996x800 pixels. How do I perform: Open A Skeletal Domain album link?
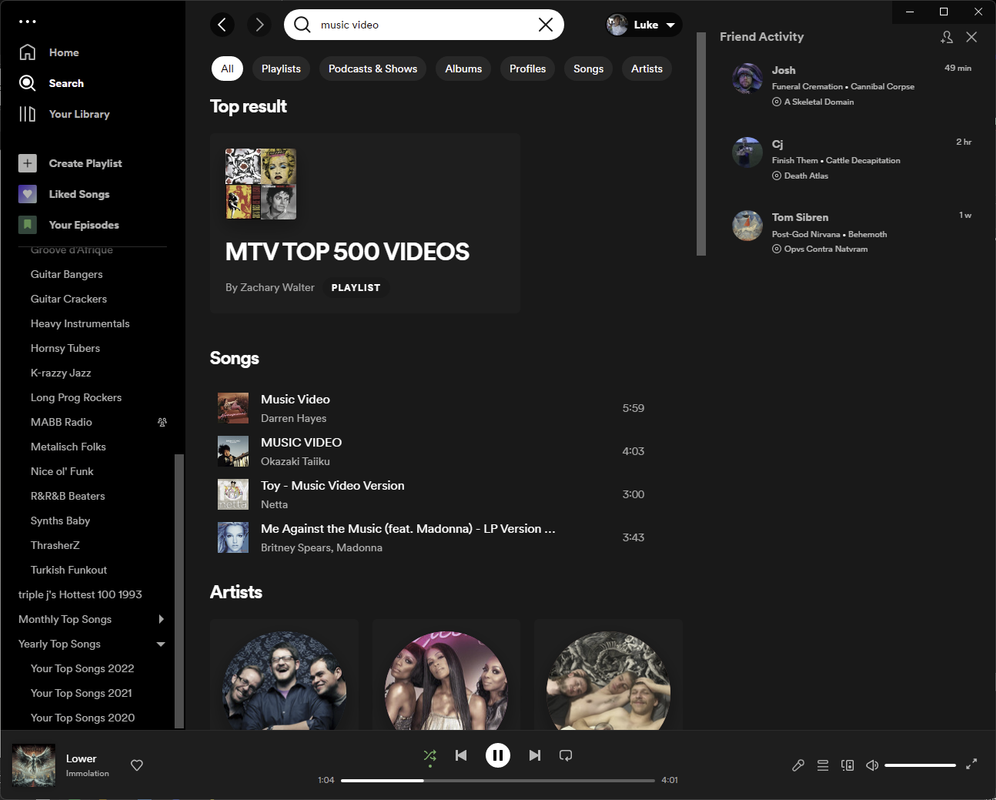tap(819, 102)
